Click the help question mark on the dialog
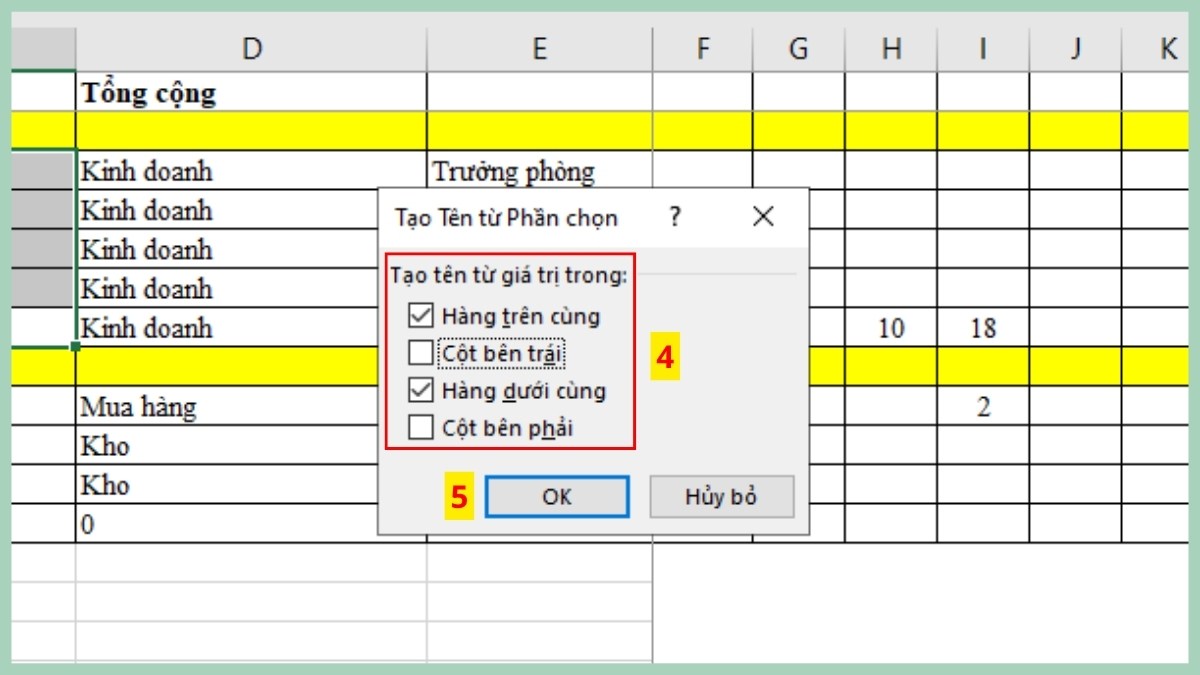 click(675, 216)
